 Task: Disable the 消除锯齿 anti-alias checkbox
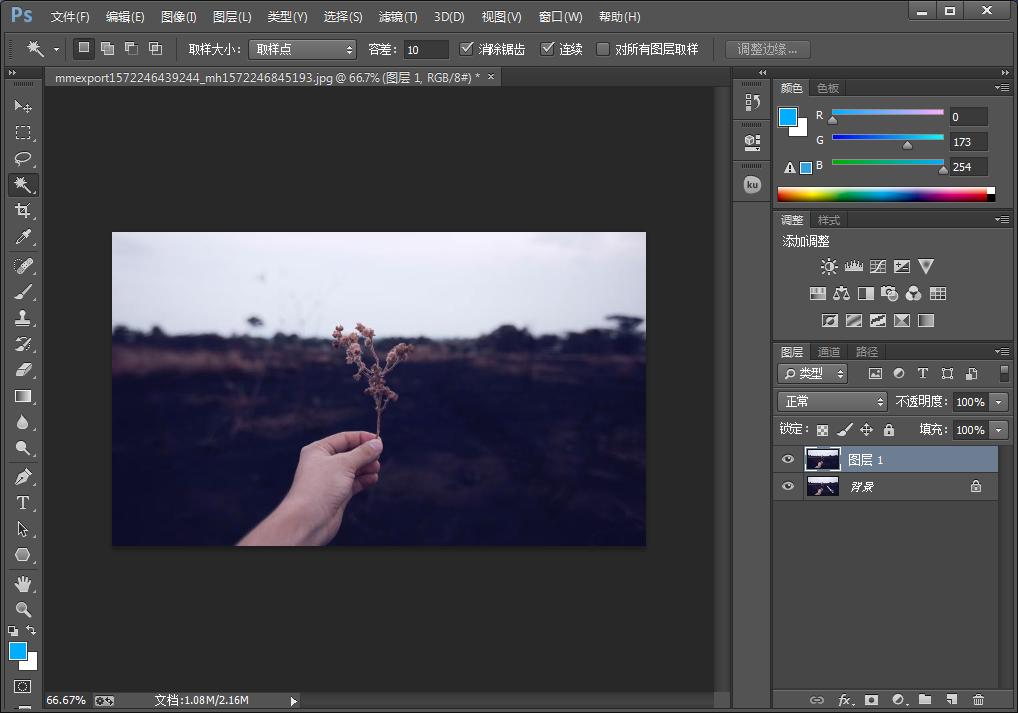click(466, 49)
